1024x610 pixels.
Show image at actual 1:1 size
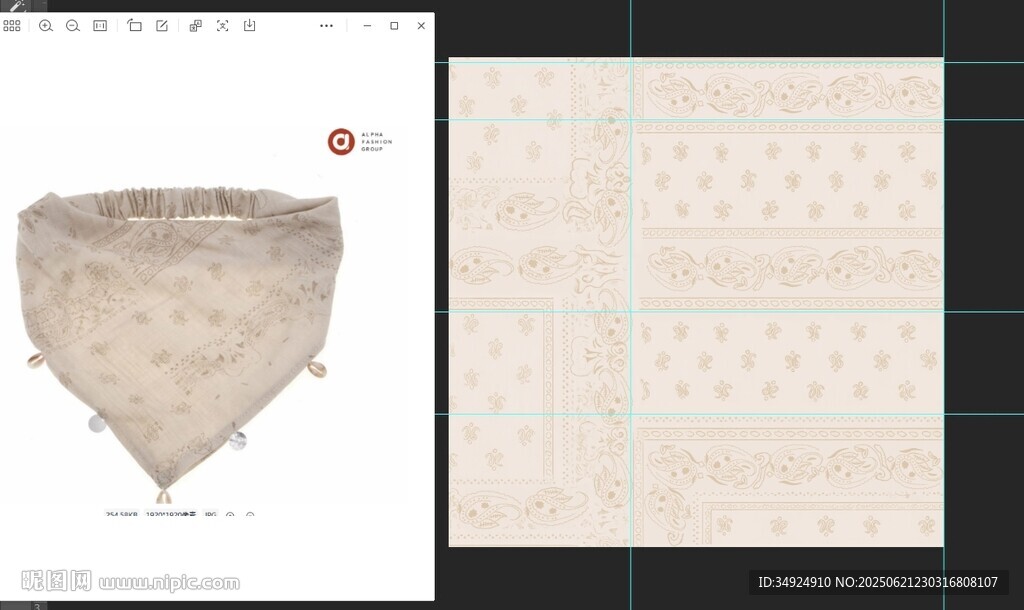[x=100, y=26]
